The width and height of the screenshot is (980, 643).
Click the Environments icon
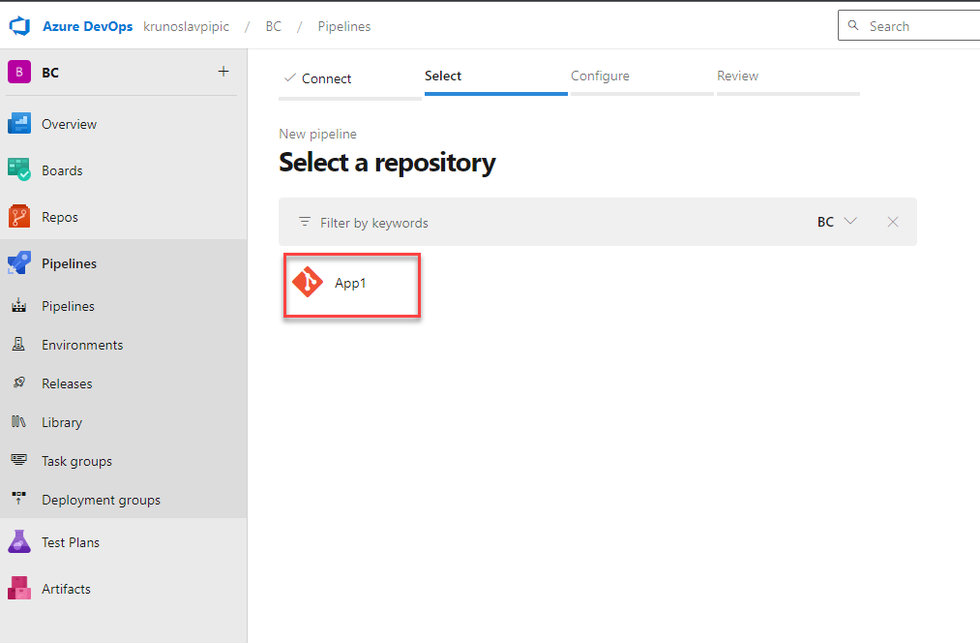click(x=19, y=344)
